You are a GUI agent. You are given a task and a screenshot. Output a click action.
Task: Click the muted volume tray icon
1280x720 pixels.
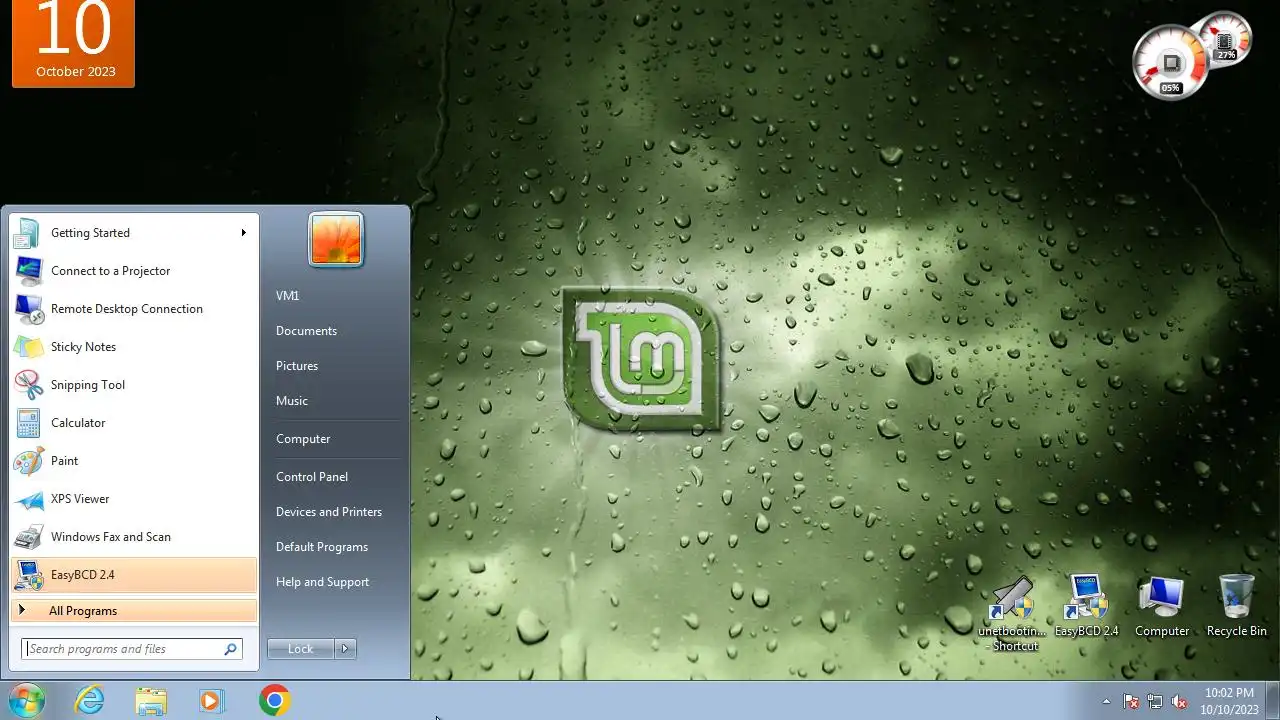[1179, 702]
